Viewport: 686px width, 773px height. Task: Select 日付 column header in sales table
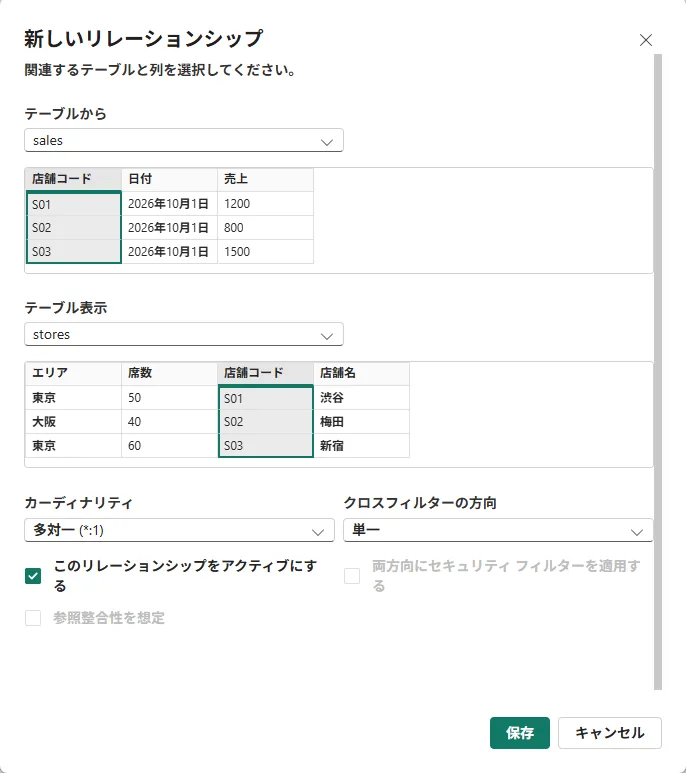170,179
